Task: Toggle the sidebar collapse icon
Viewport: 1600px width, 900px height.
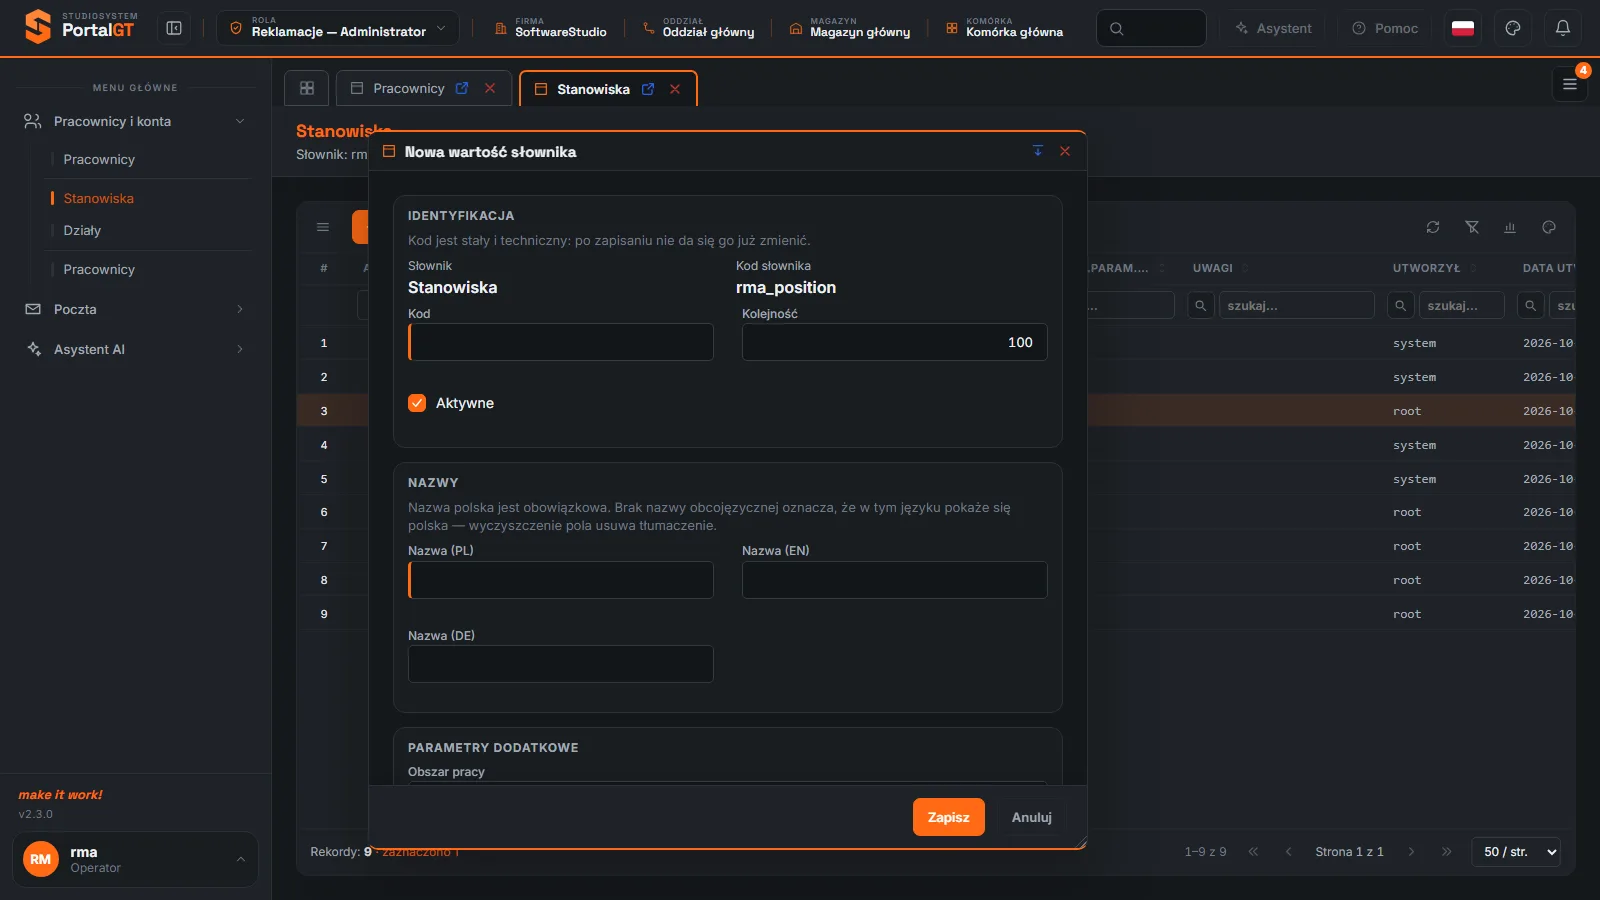Action: click(174, 28)
